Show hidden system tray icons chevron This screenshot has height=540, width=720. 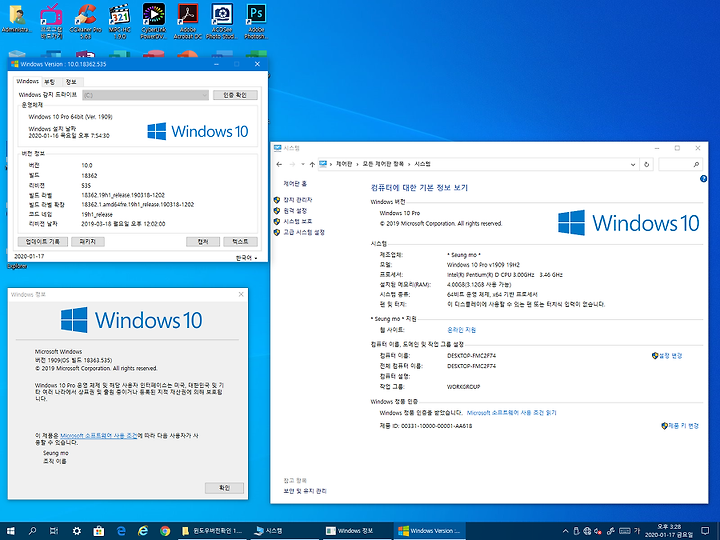click(x=565, y=531)
